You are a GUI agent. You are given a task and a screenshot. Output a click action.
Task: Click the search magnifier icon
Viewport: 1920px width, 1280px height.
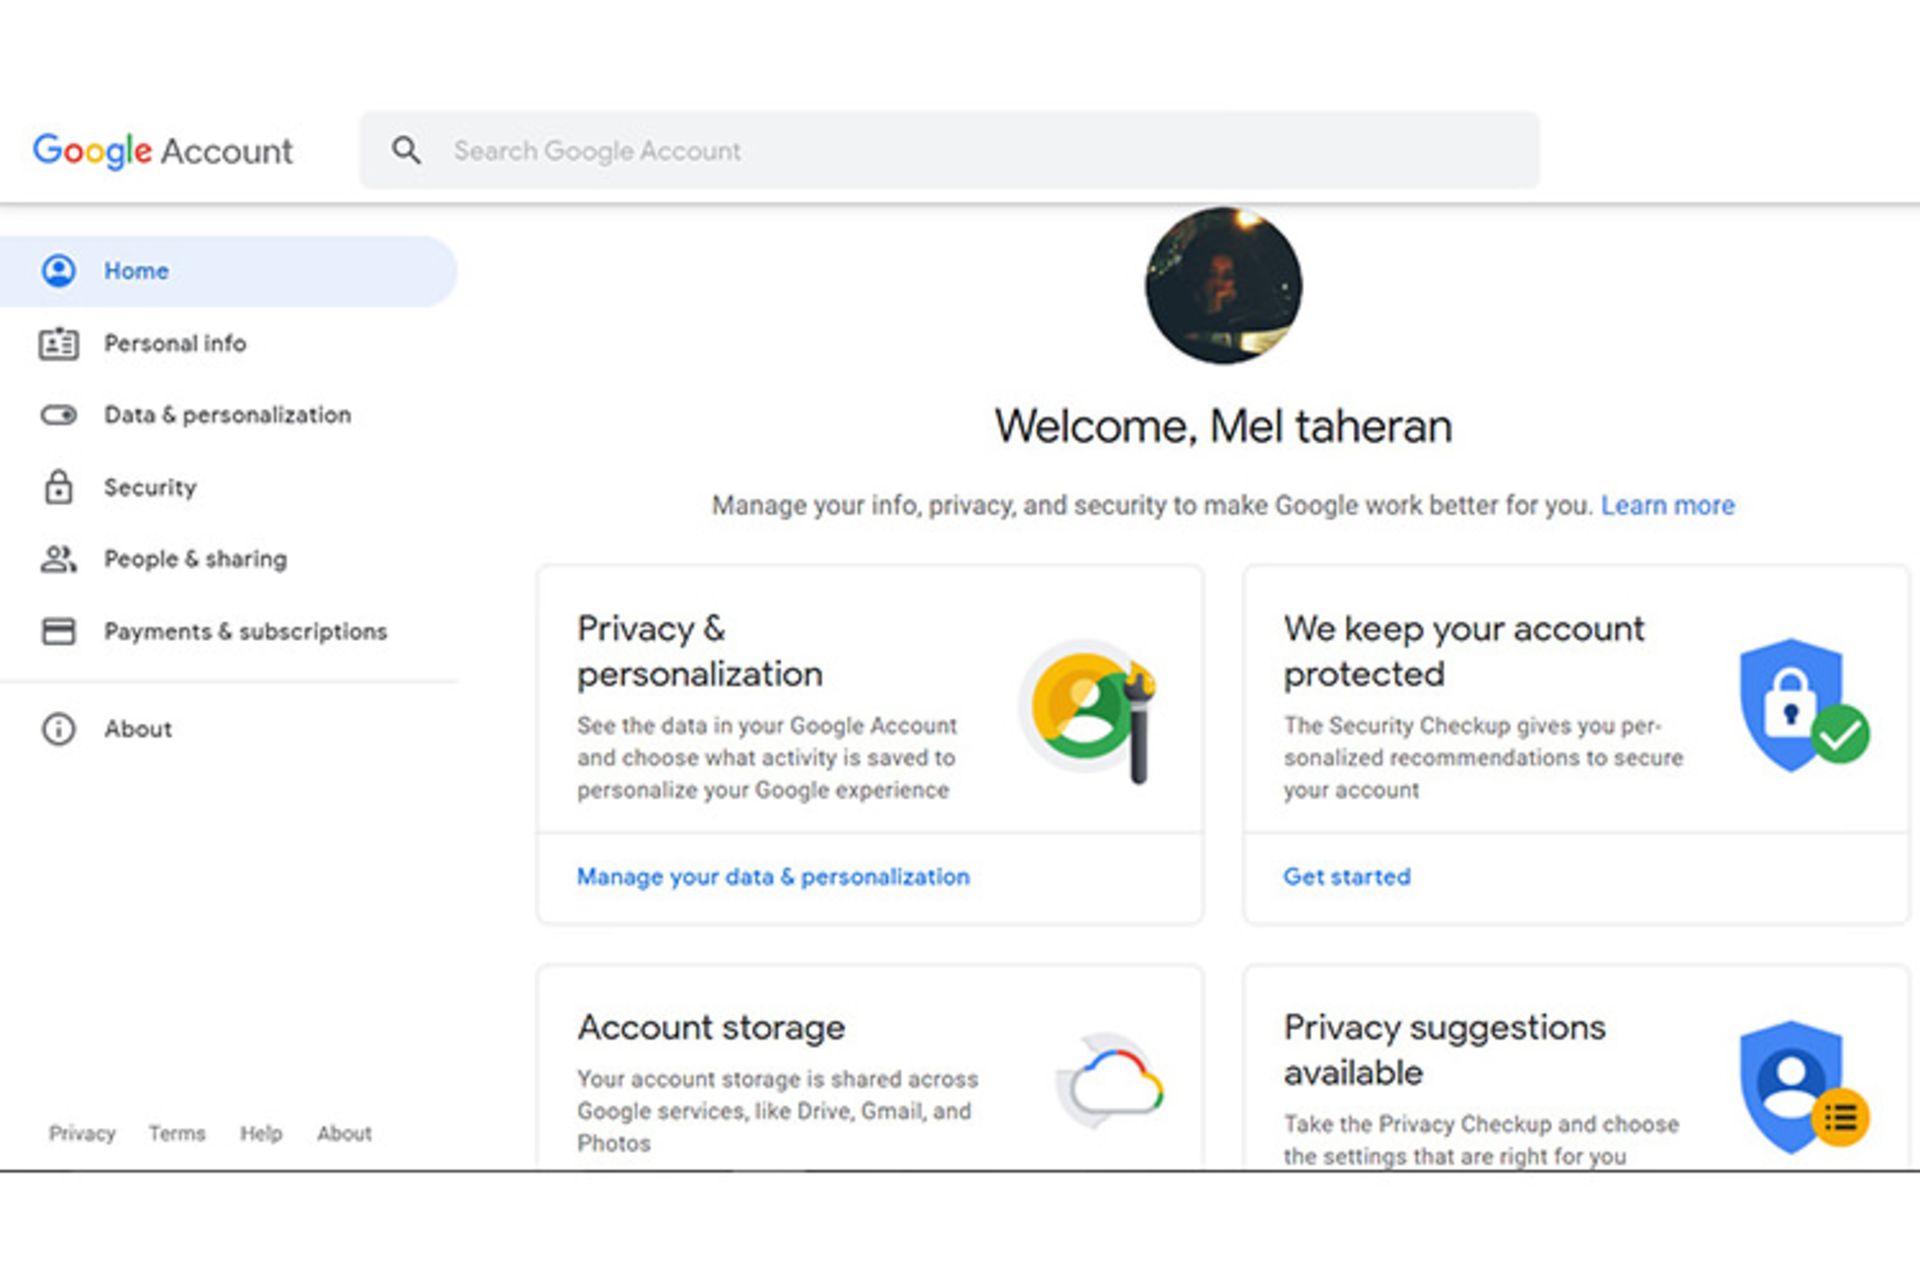pos(406,150)
